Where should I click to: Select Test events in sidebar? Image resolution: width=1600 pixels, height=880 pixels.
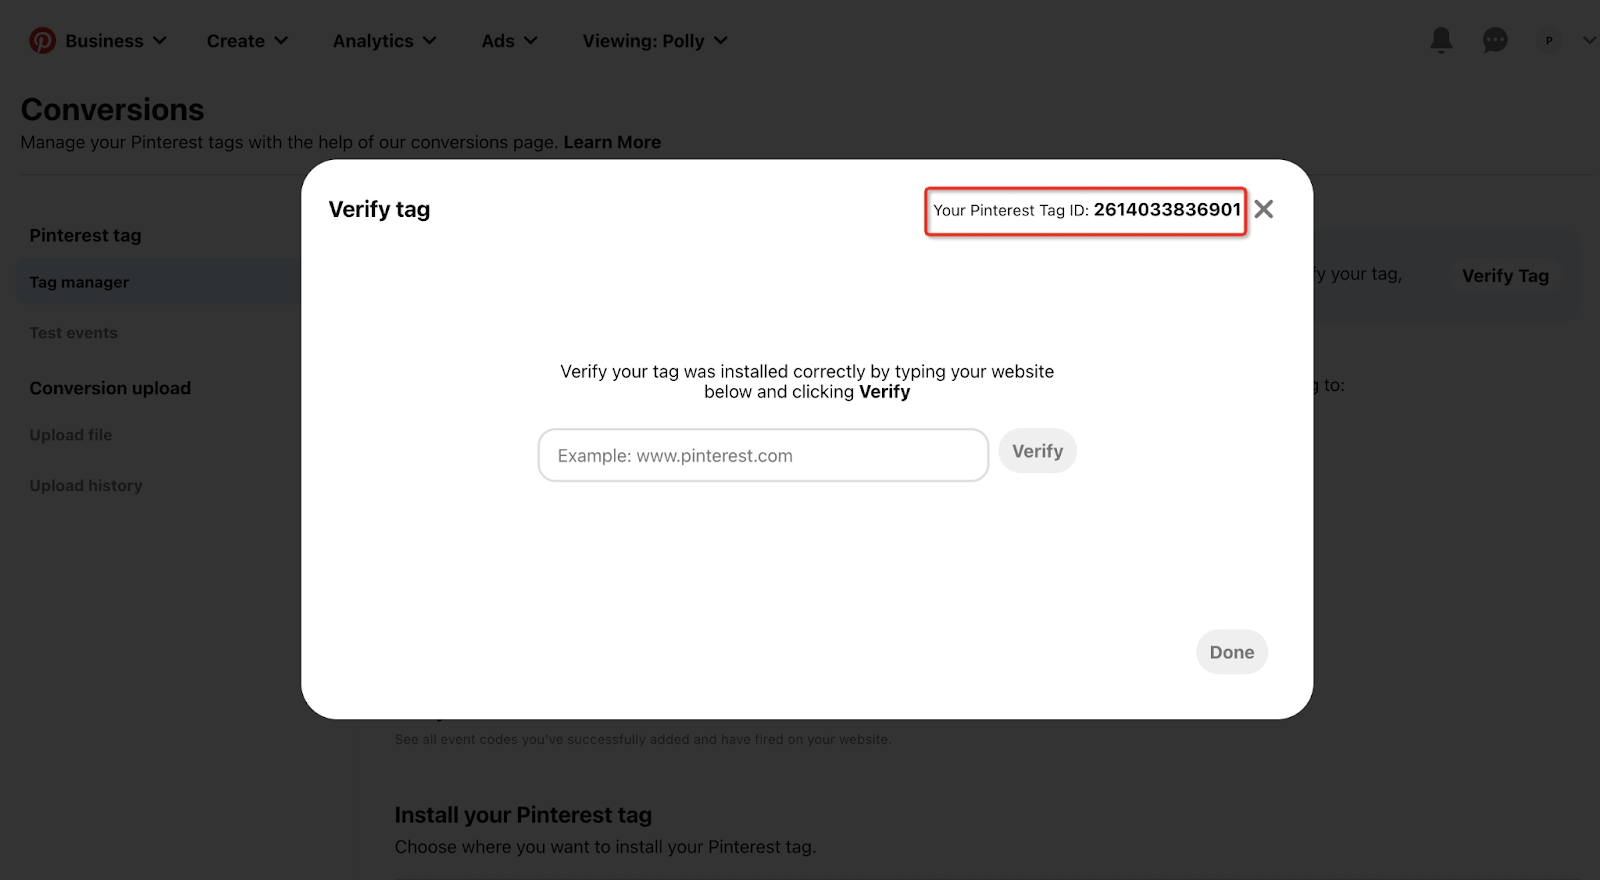point(73,333)
